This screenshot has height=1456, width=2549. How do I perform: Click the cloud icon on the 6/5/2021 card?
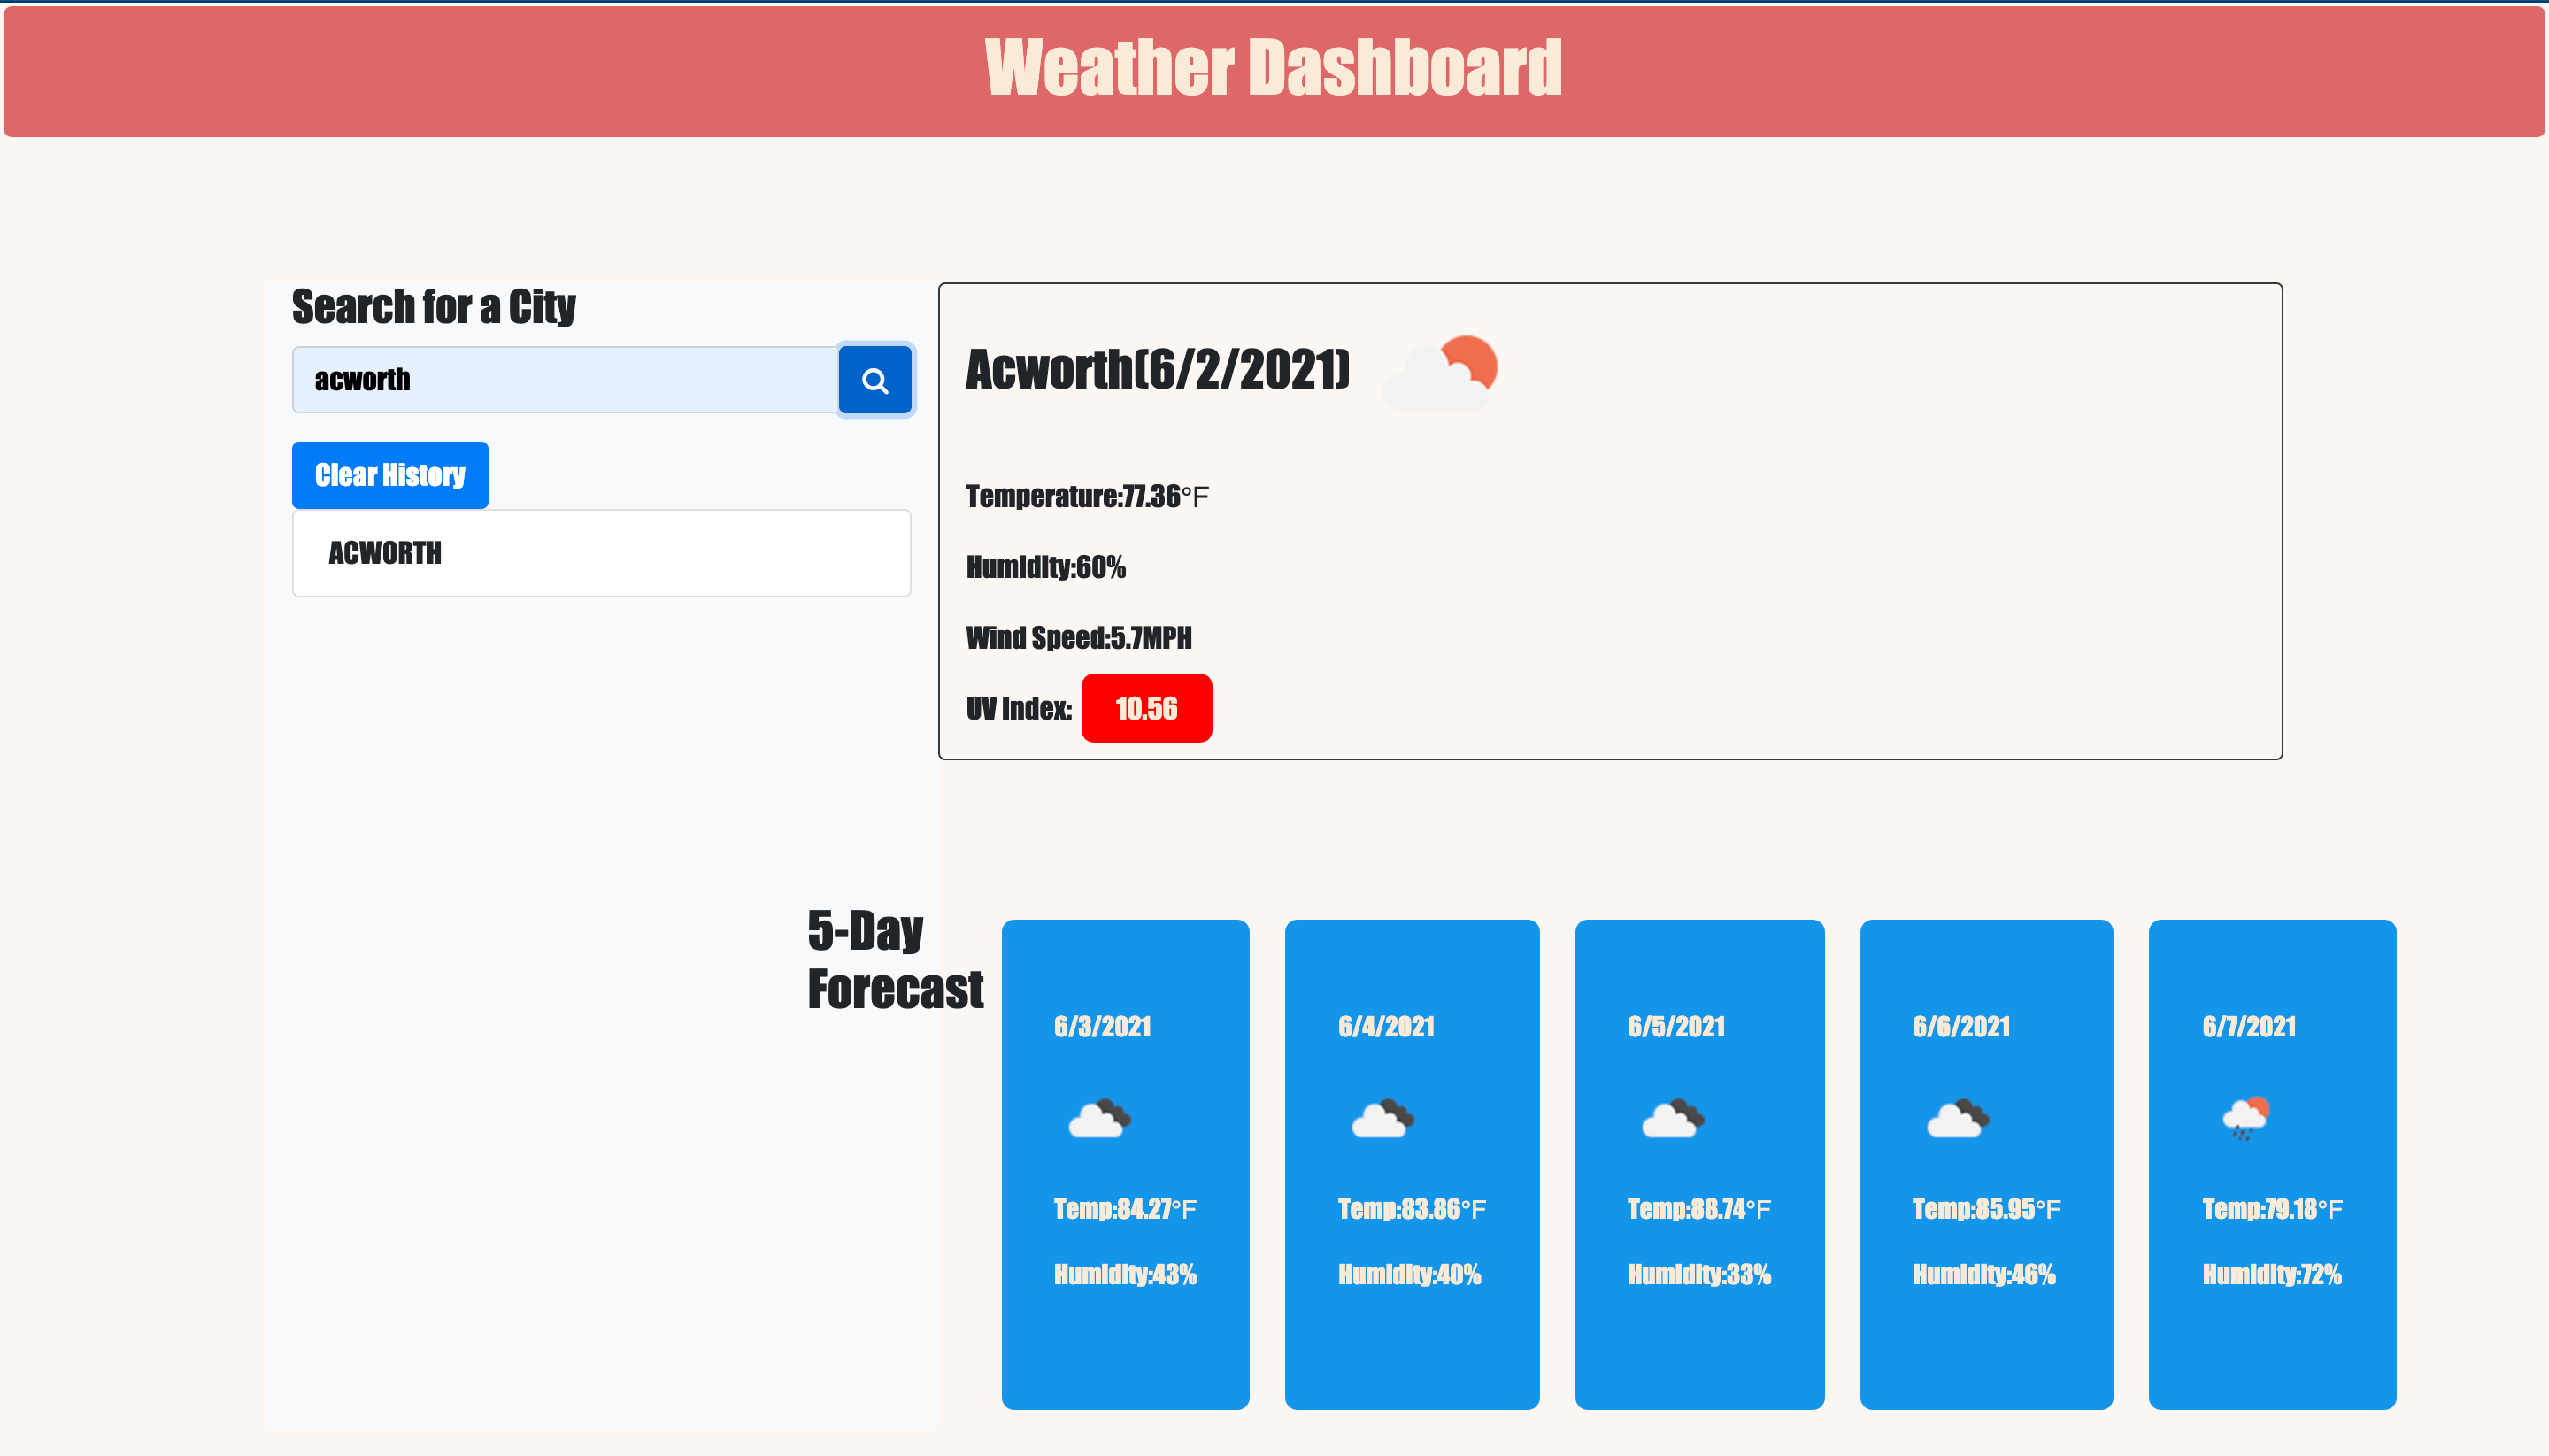[x=1673, y=1117]
